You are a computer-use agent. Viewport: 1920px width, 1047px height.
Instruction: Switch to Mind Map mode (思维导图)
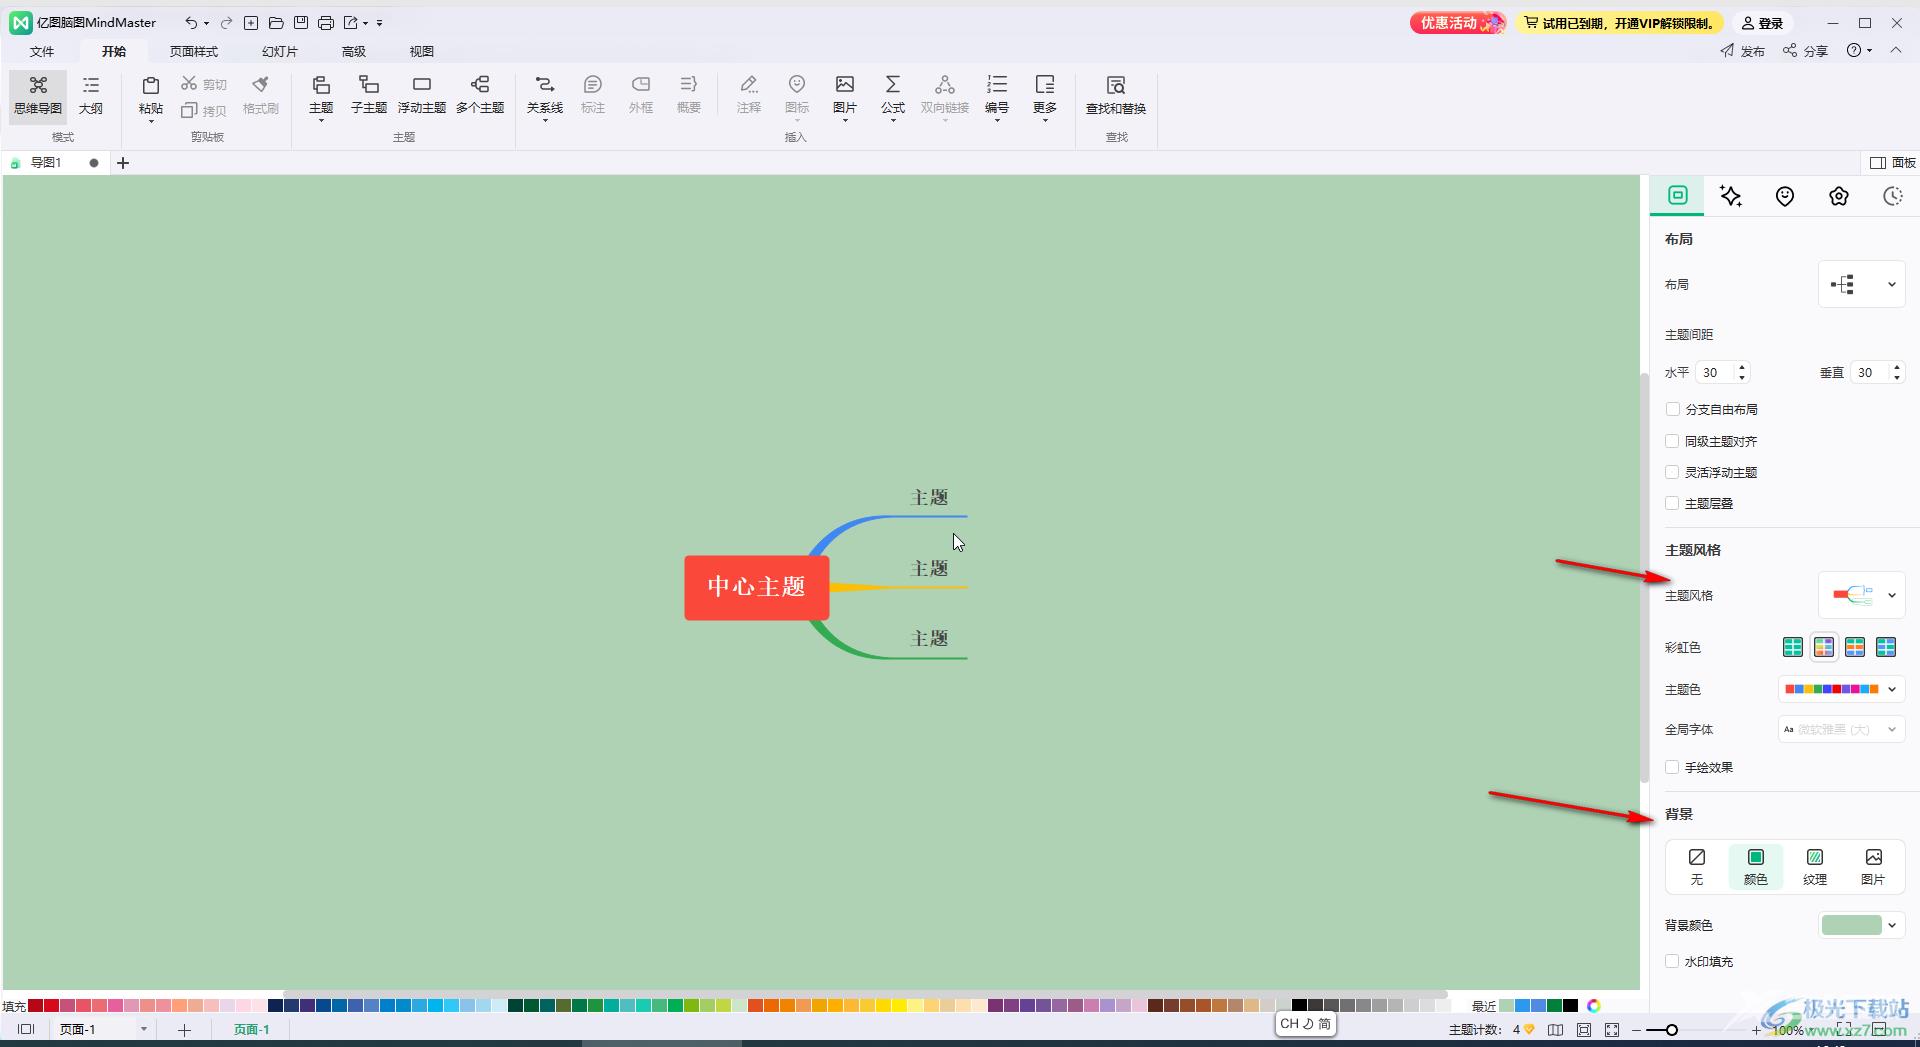point(38,96)
